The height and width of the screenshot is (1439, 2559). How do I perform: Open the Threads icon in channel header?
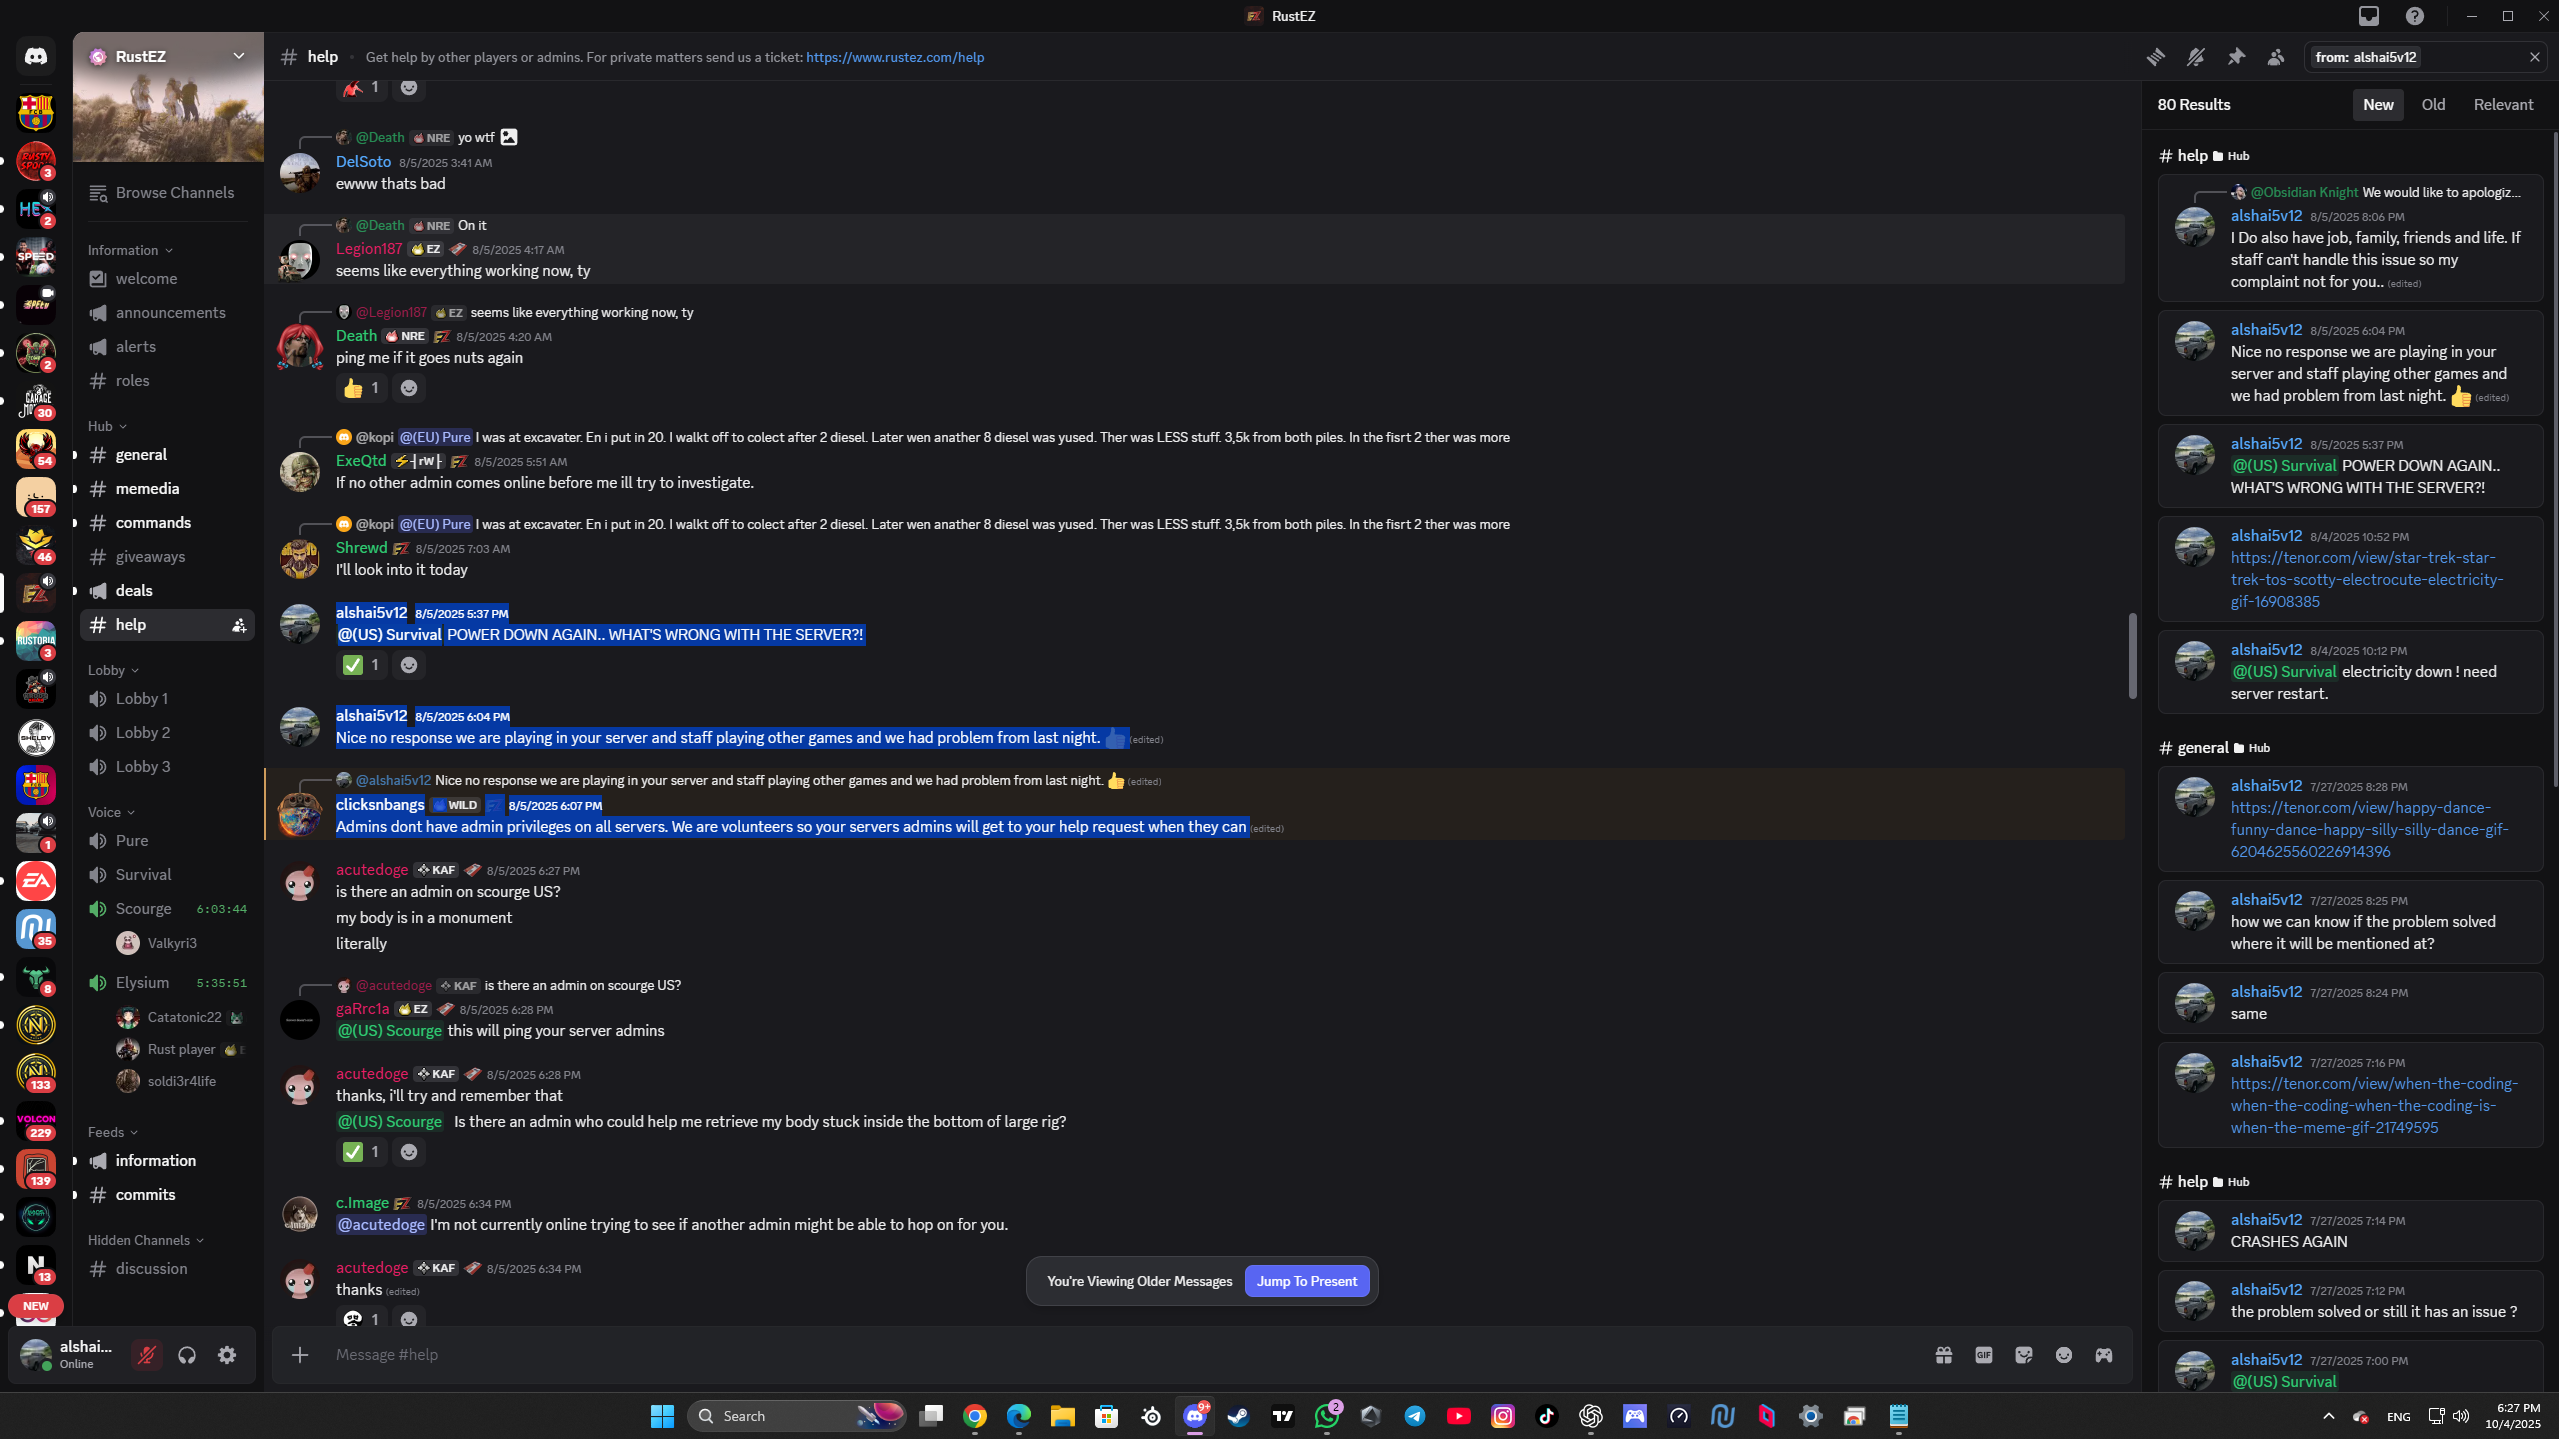point(2155,57)
